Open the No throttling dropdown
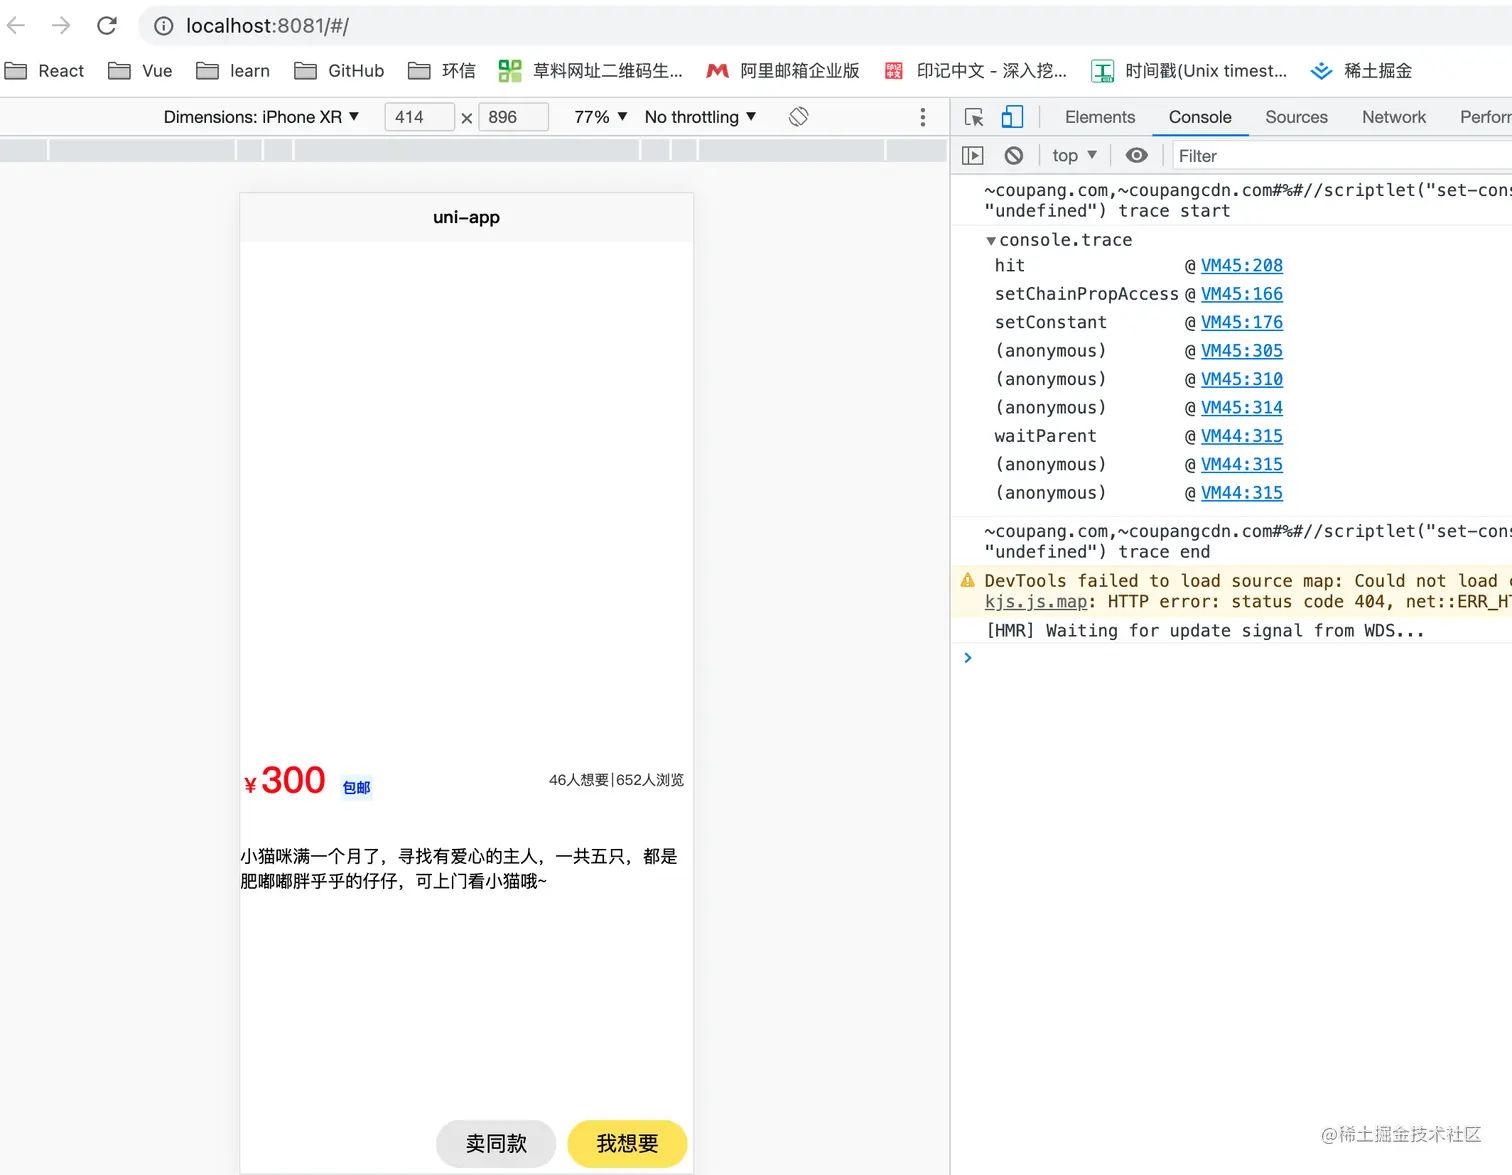1512x1175 pixels. pos(700,117)
